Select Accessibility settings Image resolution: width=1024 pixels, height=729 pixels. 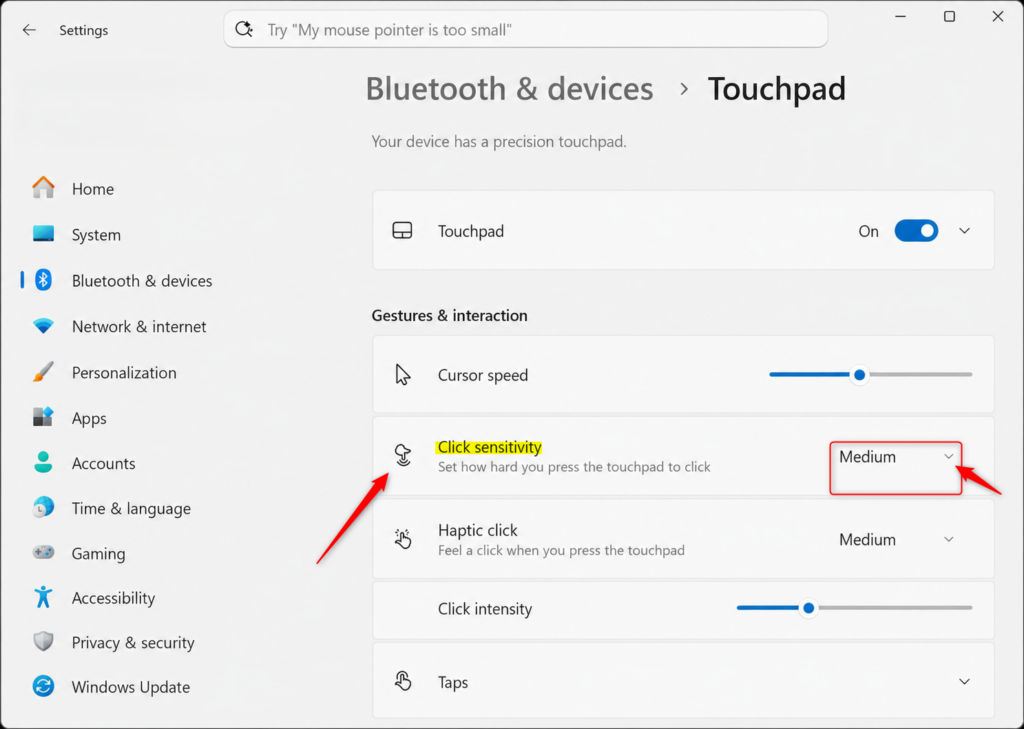[x=113, y=598]
